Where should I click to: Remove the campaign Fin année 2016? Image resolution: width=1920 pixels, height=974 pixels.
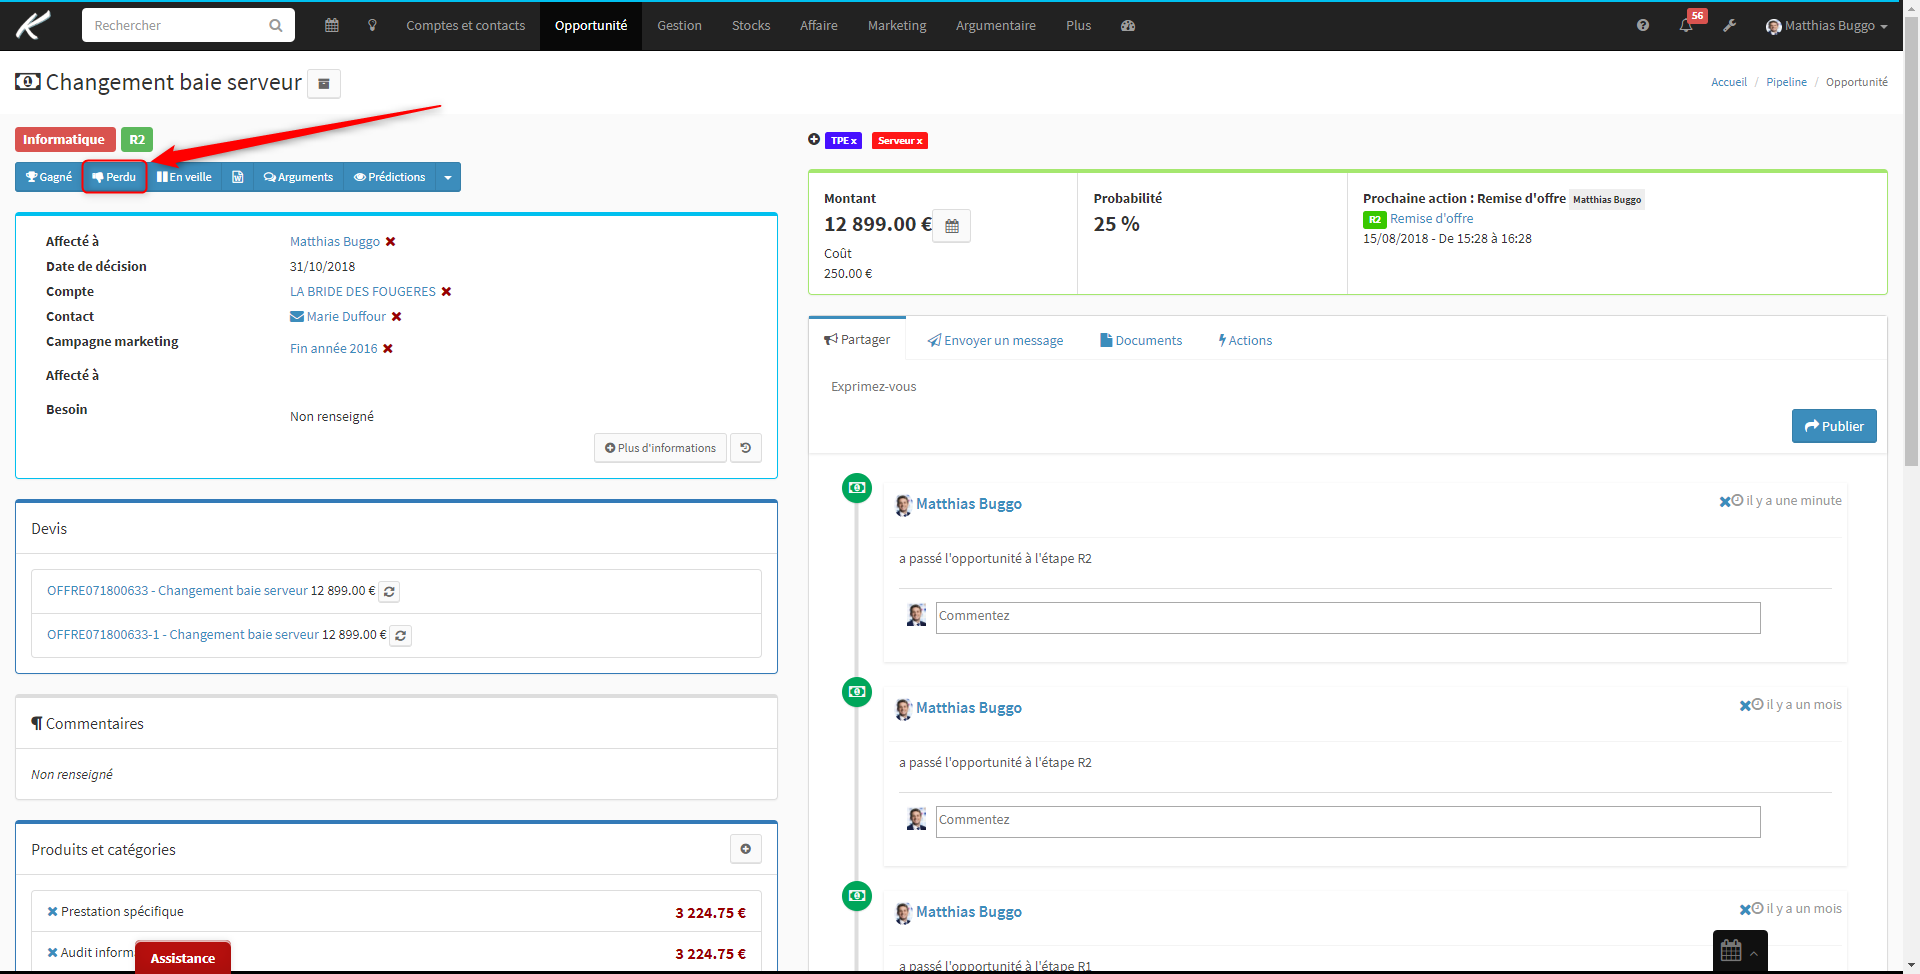[388, 348]
